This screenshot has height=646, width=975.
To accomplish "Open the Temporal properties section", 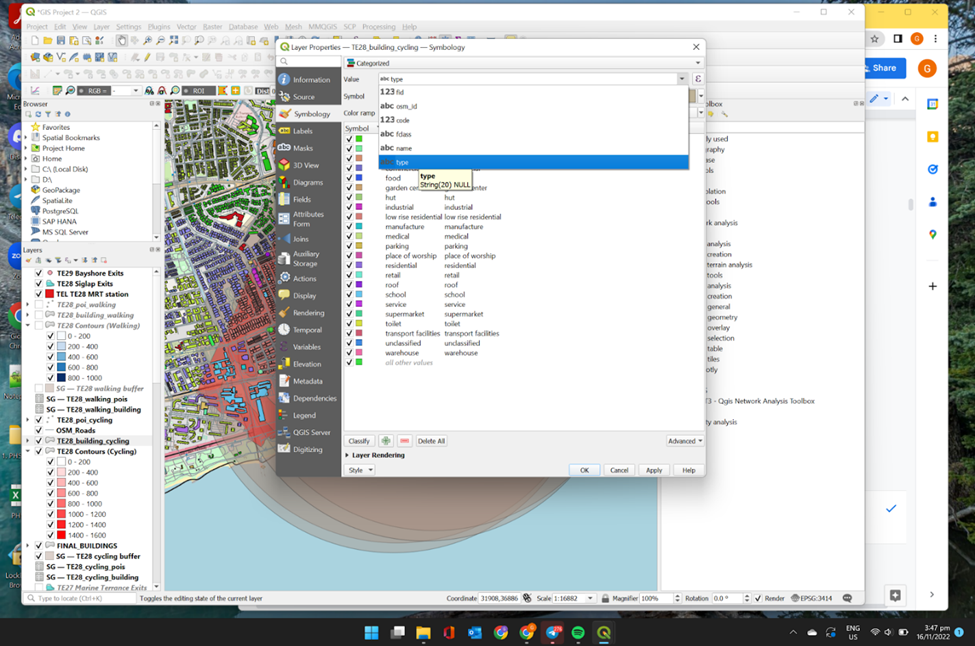I will pyautogui.click(x=307, y=330).
